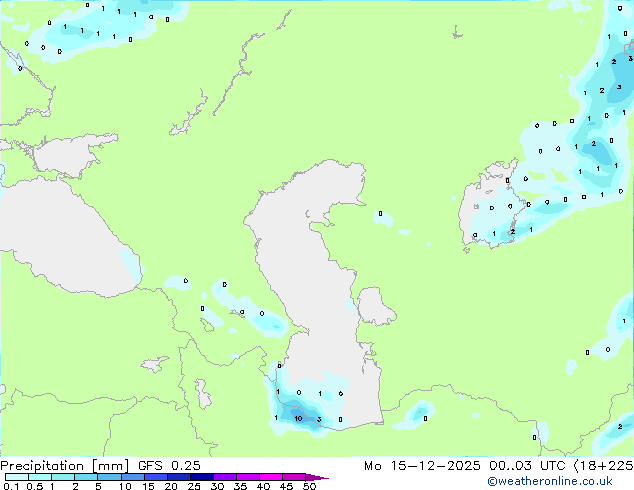
Task: Click the legend label "30"
Action: click(217, 486)
